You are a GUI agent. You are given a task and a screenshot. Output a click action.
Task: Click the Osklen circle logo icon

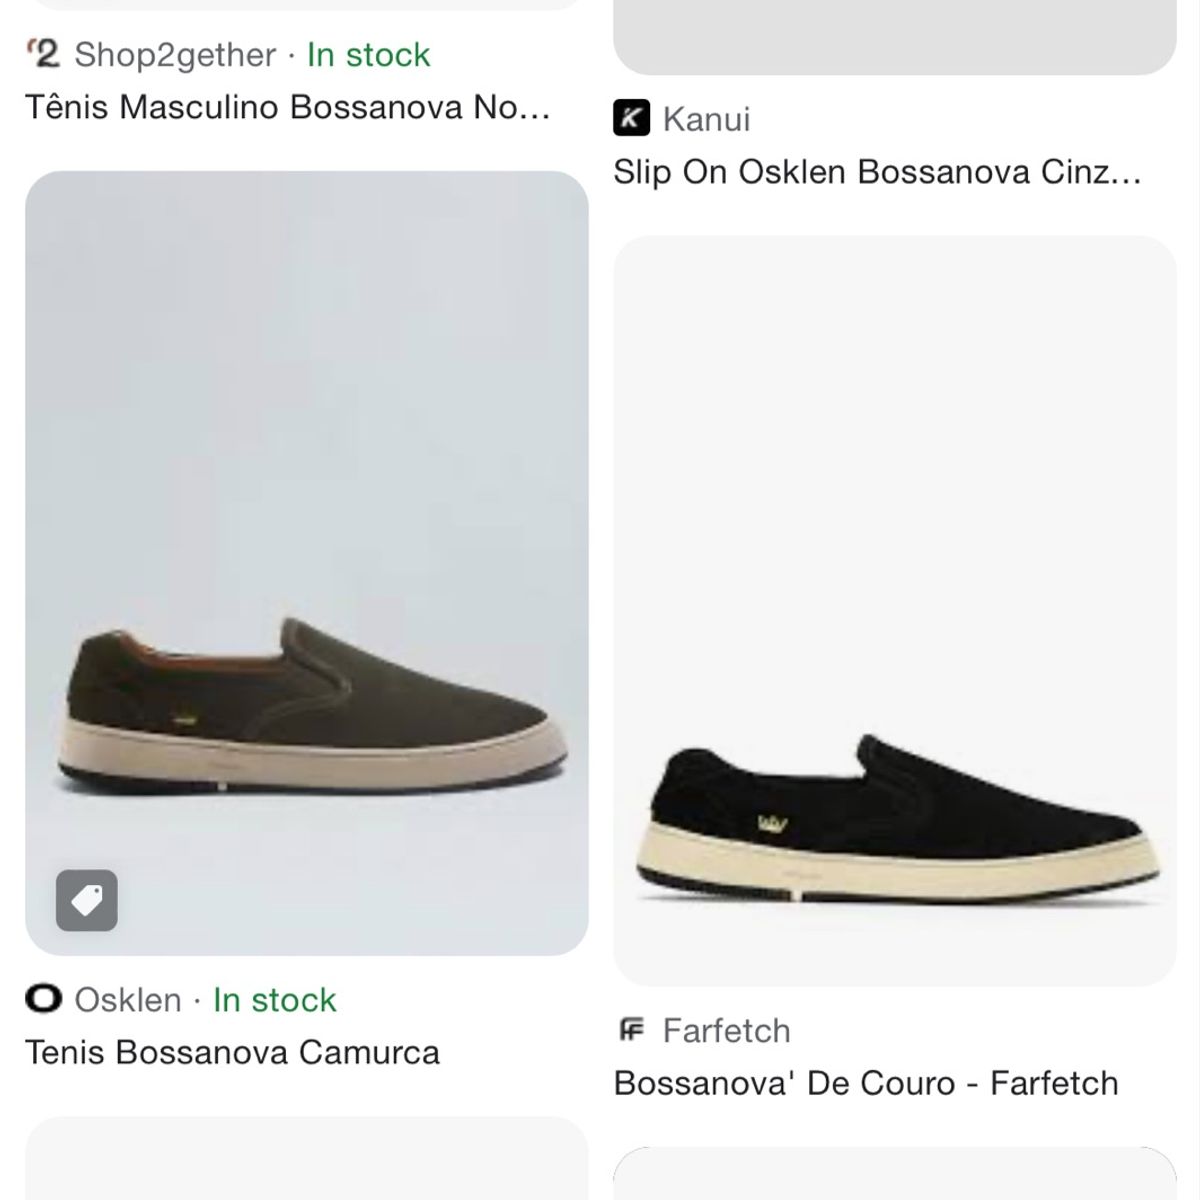(43, 999)
